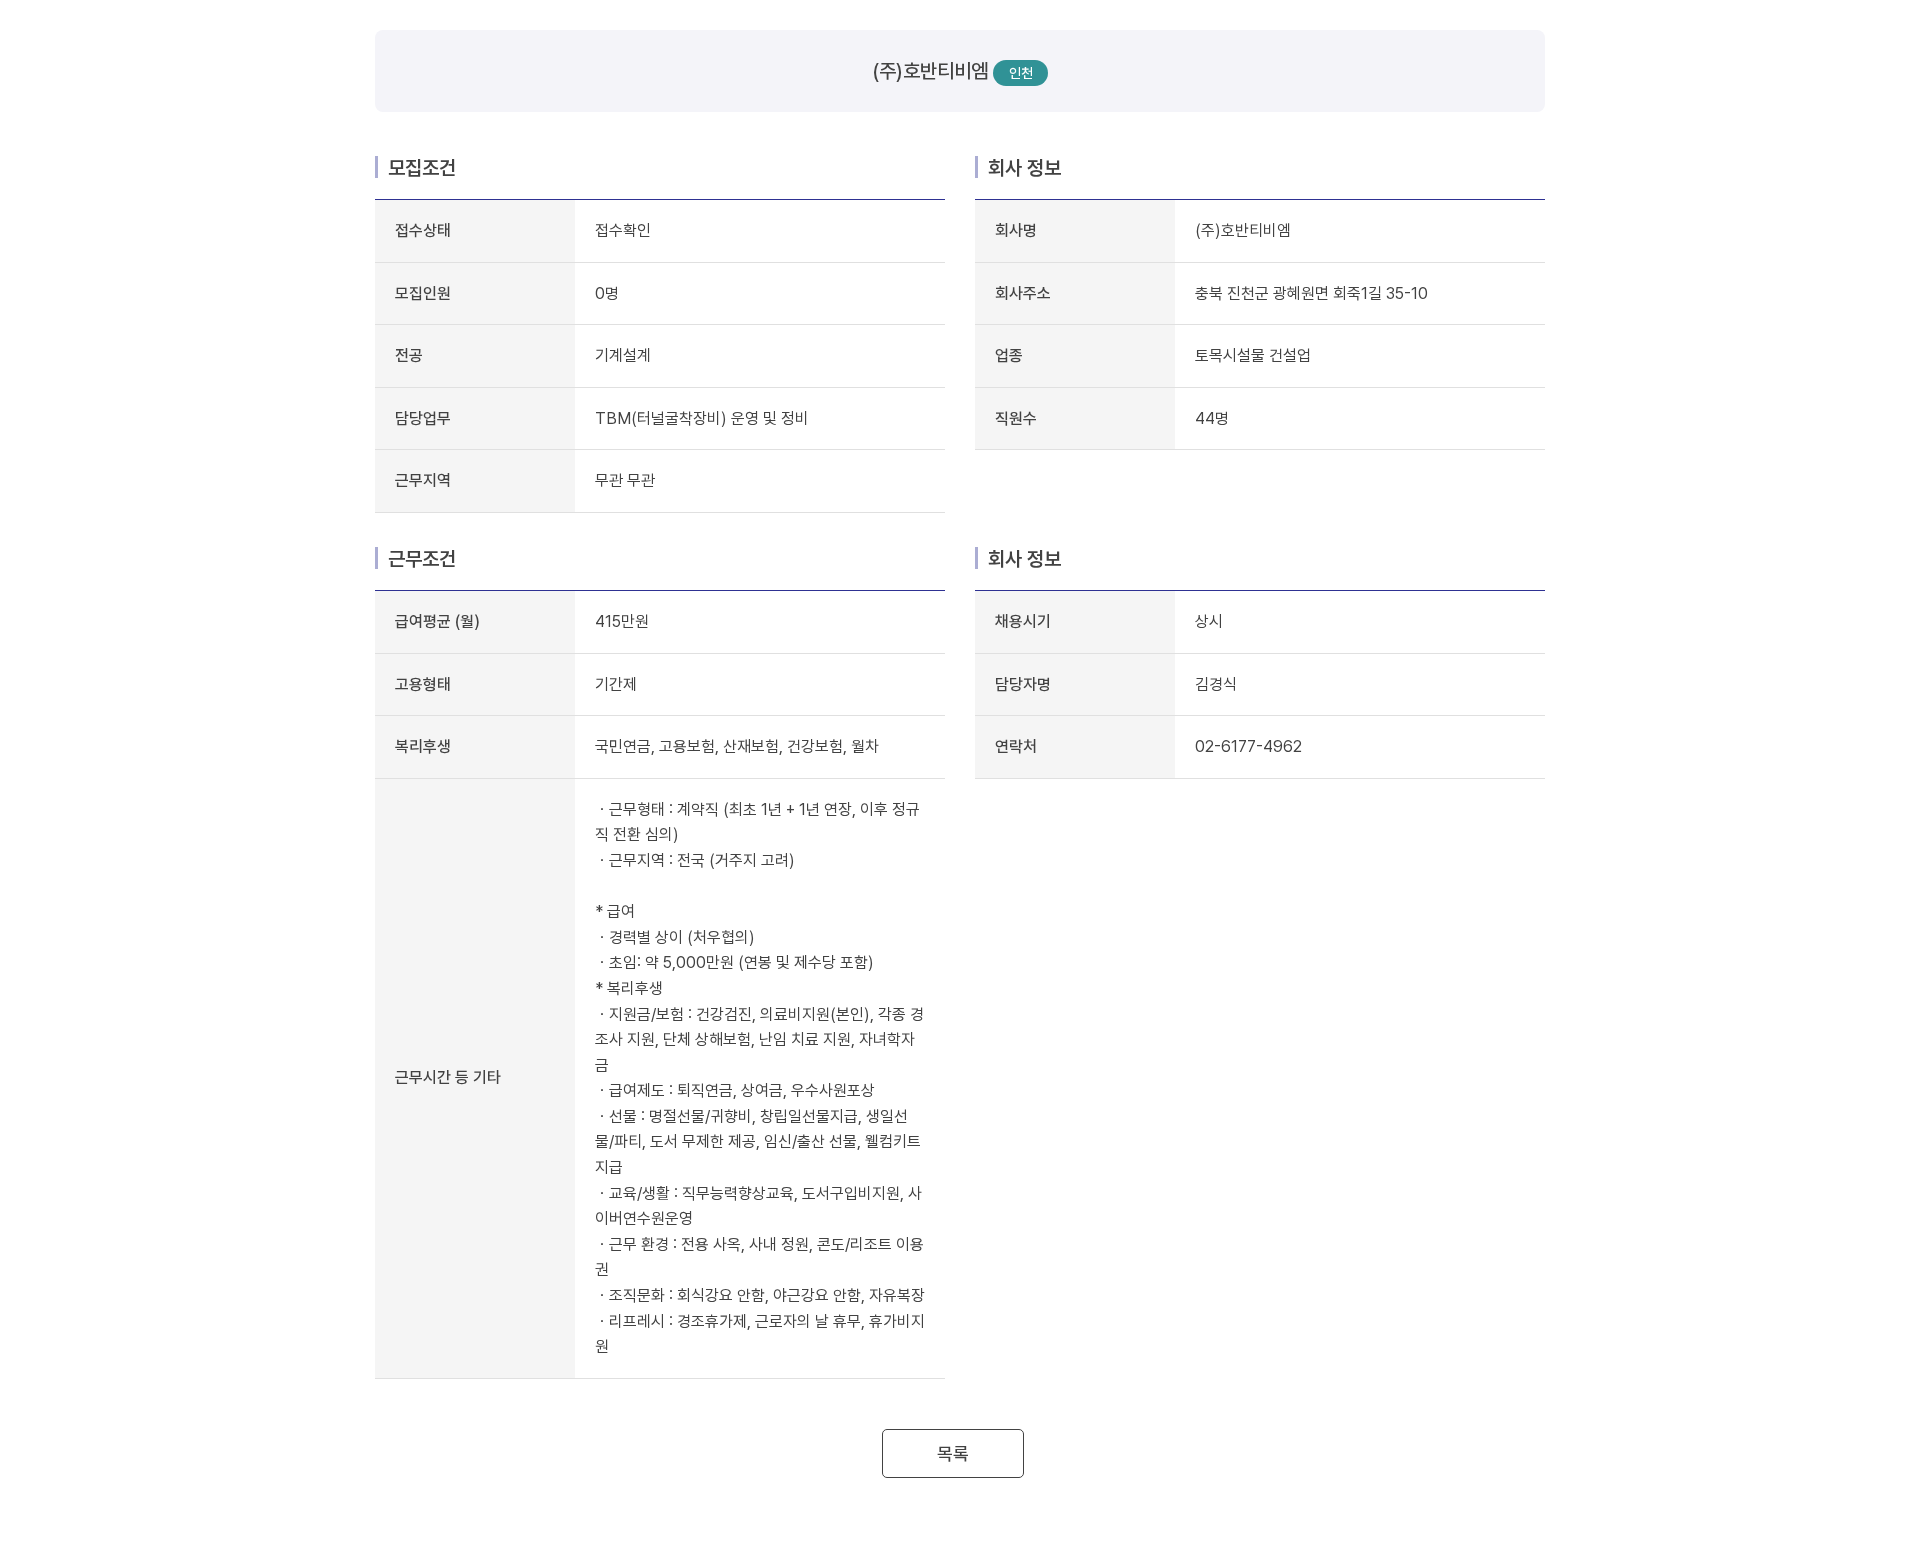Click the 고용형태 row label

[x=423, y=685]
